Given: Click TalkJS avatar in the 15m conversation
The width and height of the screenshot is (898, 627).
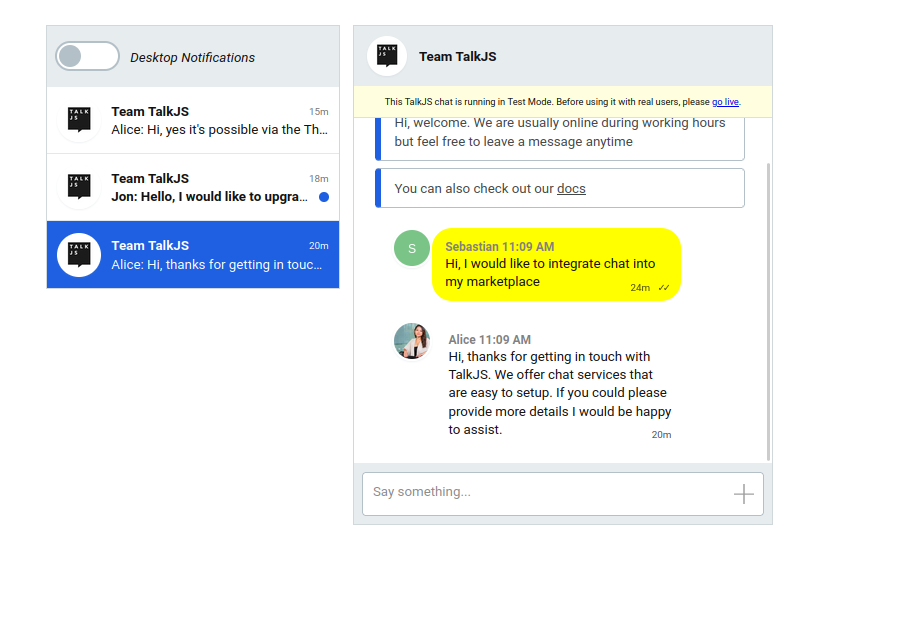Looking at the screenshot, I should coord(79,120).
